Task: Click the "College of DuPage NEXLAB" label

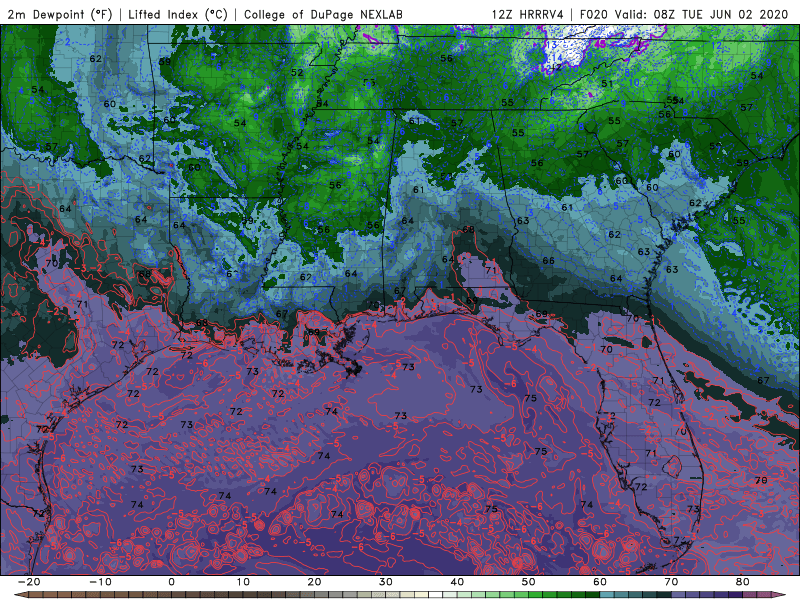Action: 323,14
